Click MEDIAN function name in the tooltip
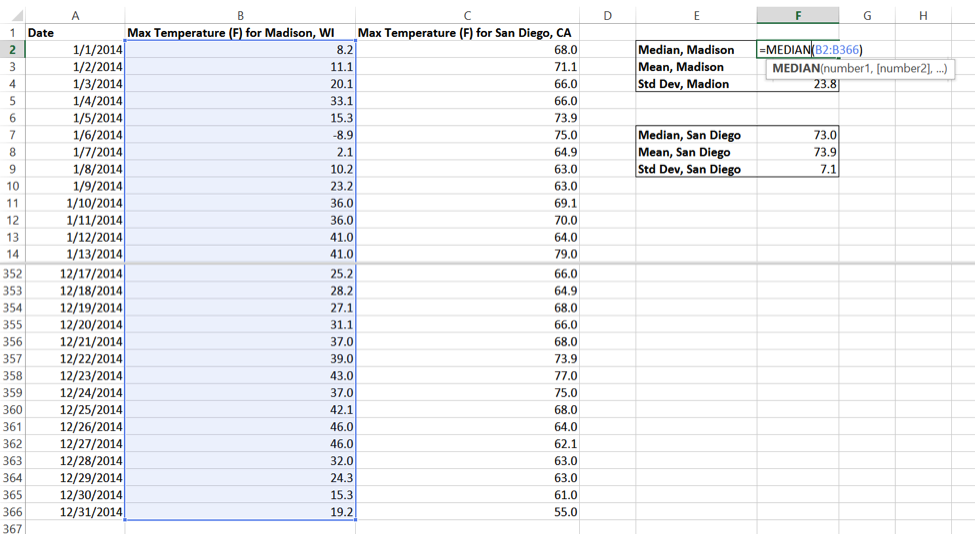 (796, 69)
